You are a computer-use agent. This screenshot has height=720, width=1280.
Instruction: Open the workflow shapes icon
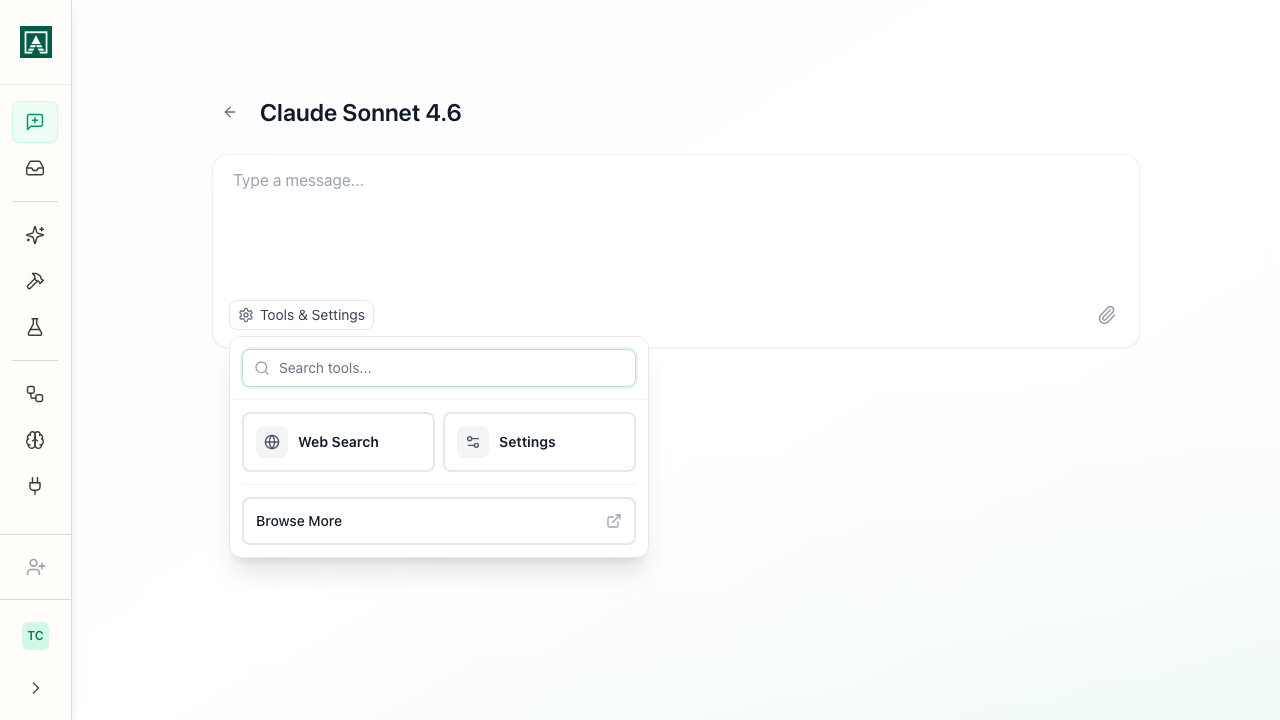pos(35,394)
